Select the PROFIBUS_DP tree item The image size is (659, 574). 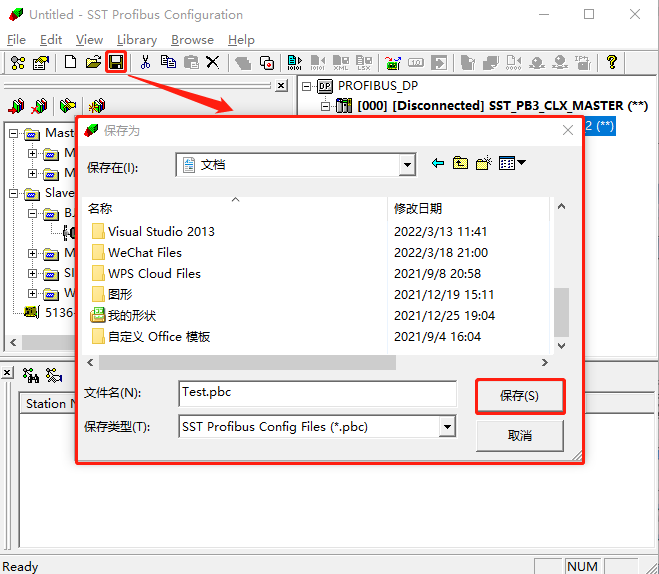click(378, 86)
